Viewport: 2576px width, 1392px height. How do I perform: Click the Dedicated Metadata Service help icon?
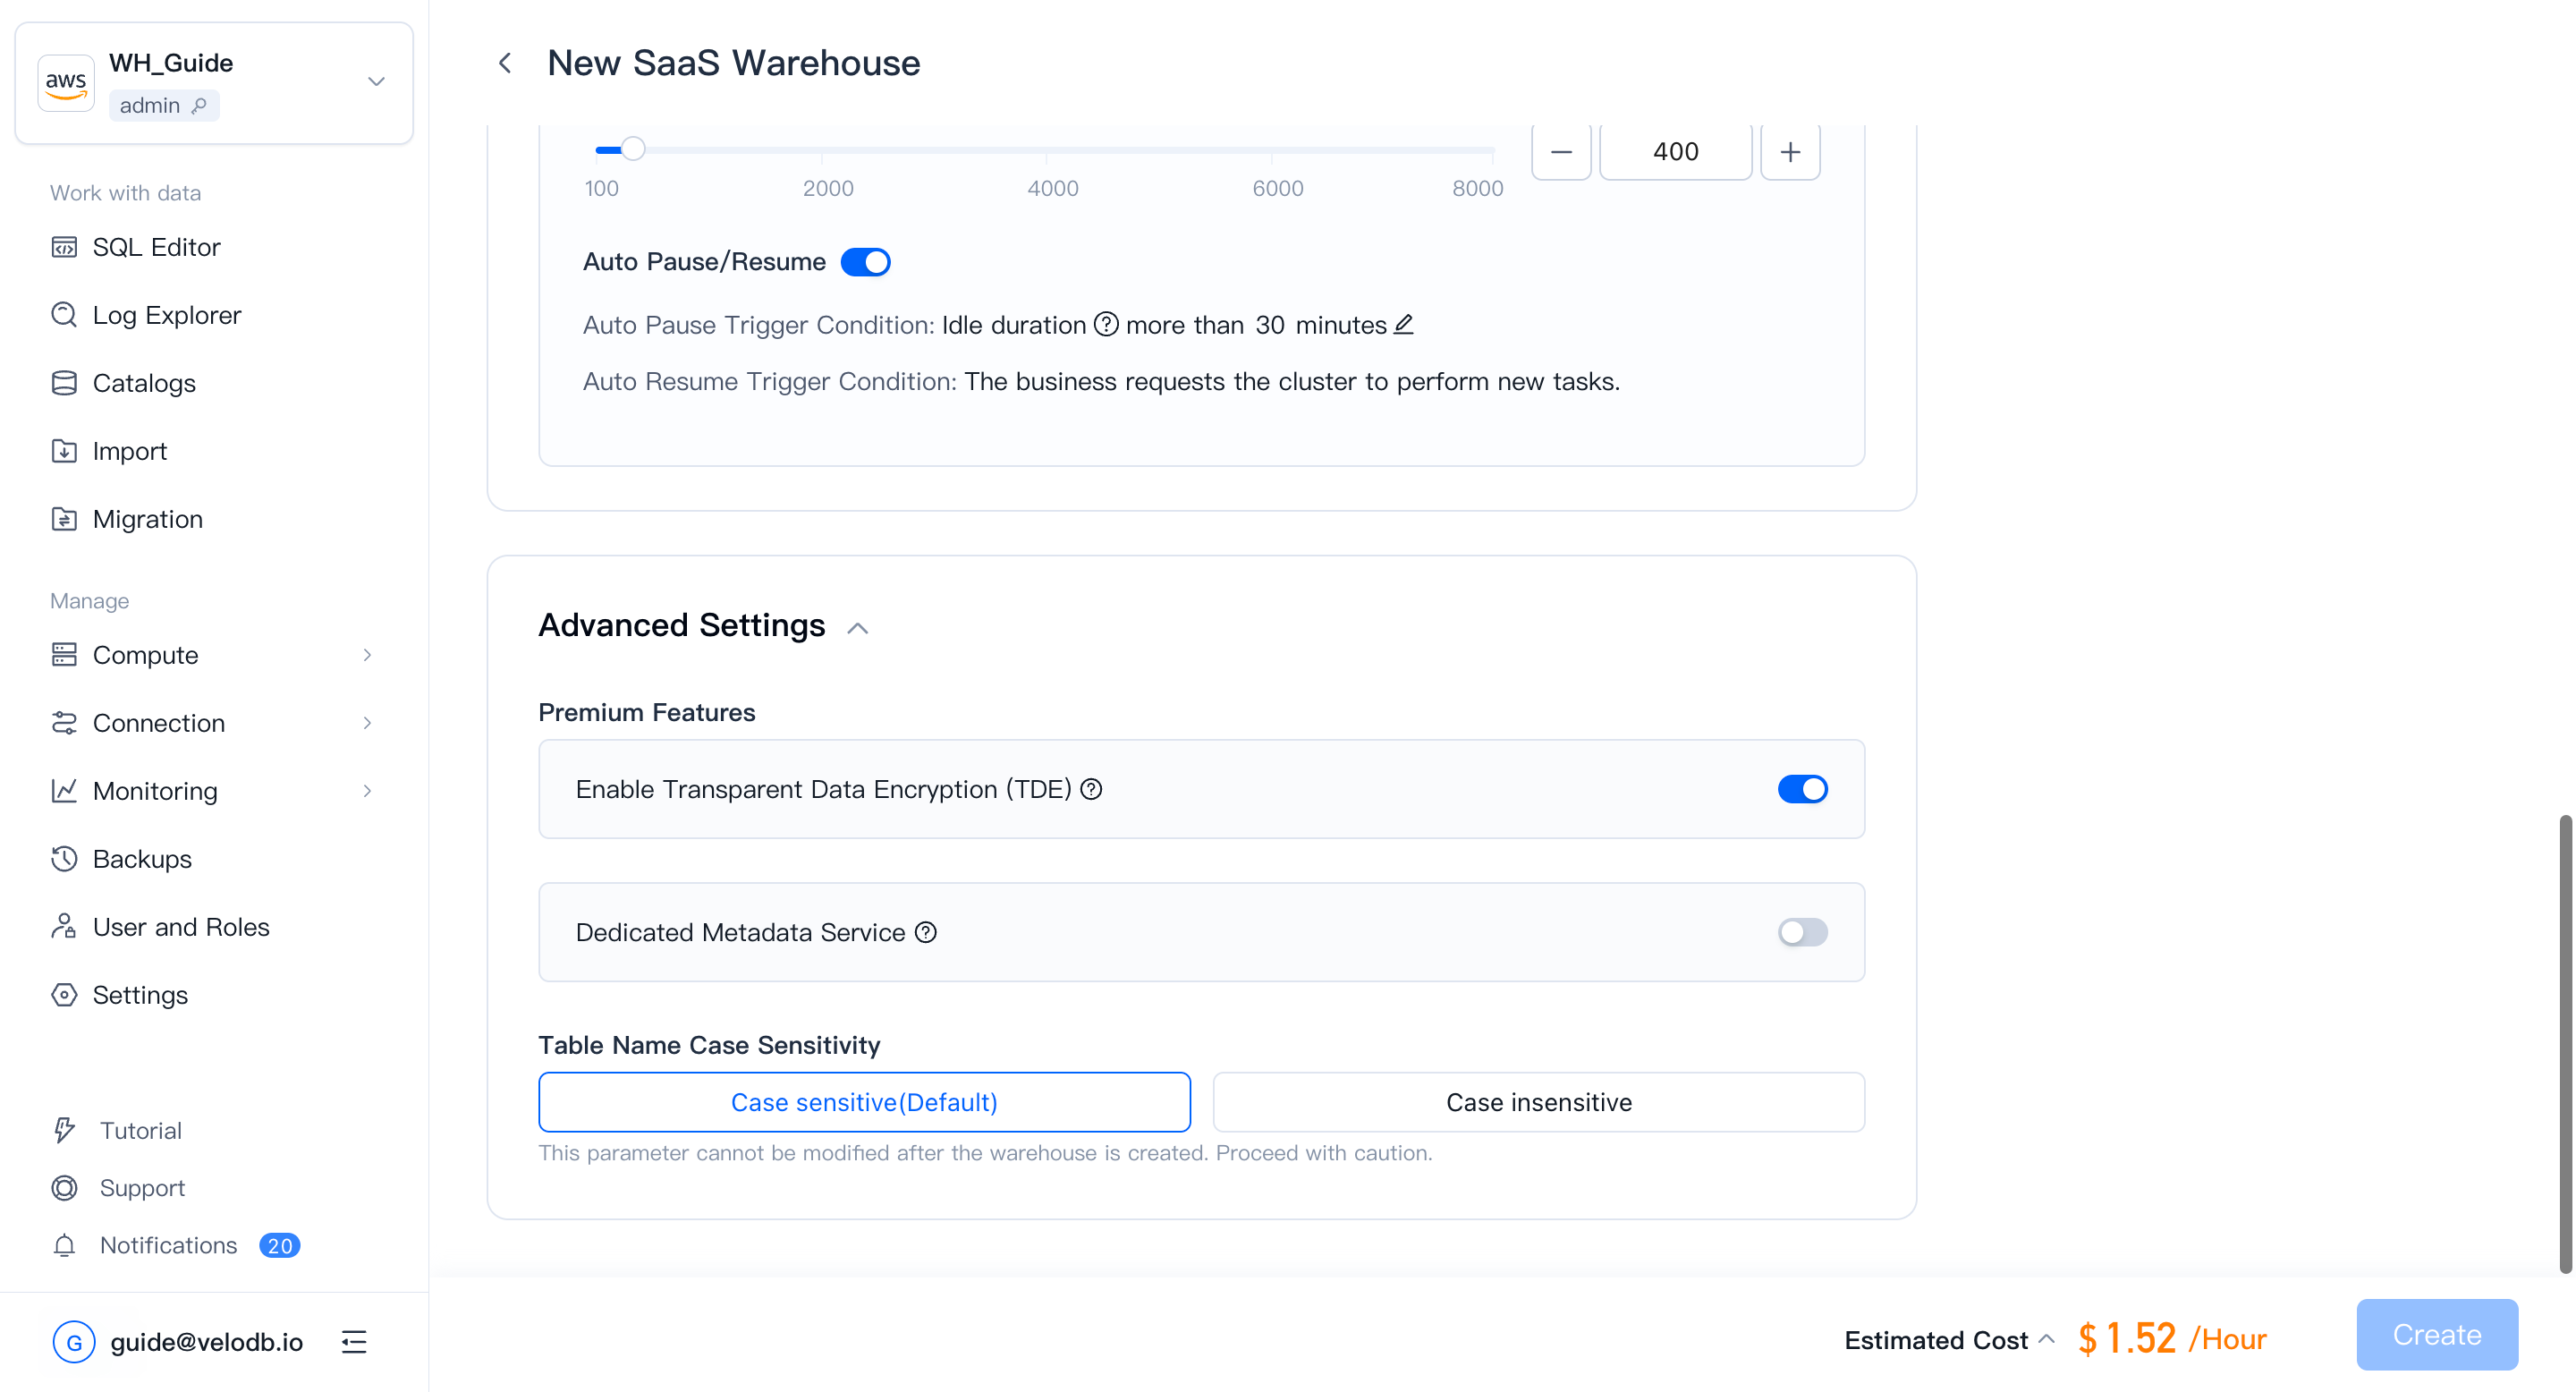[926, 932]
